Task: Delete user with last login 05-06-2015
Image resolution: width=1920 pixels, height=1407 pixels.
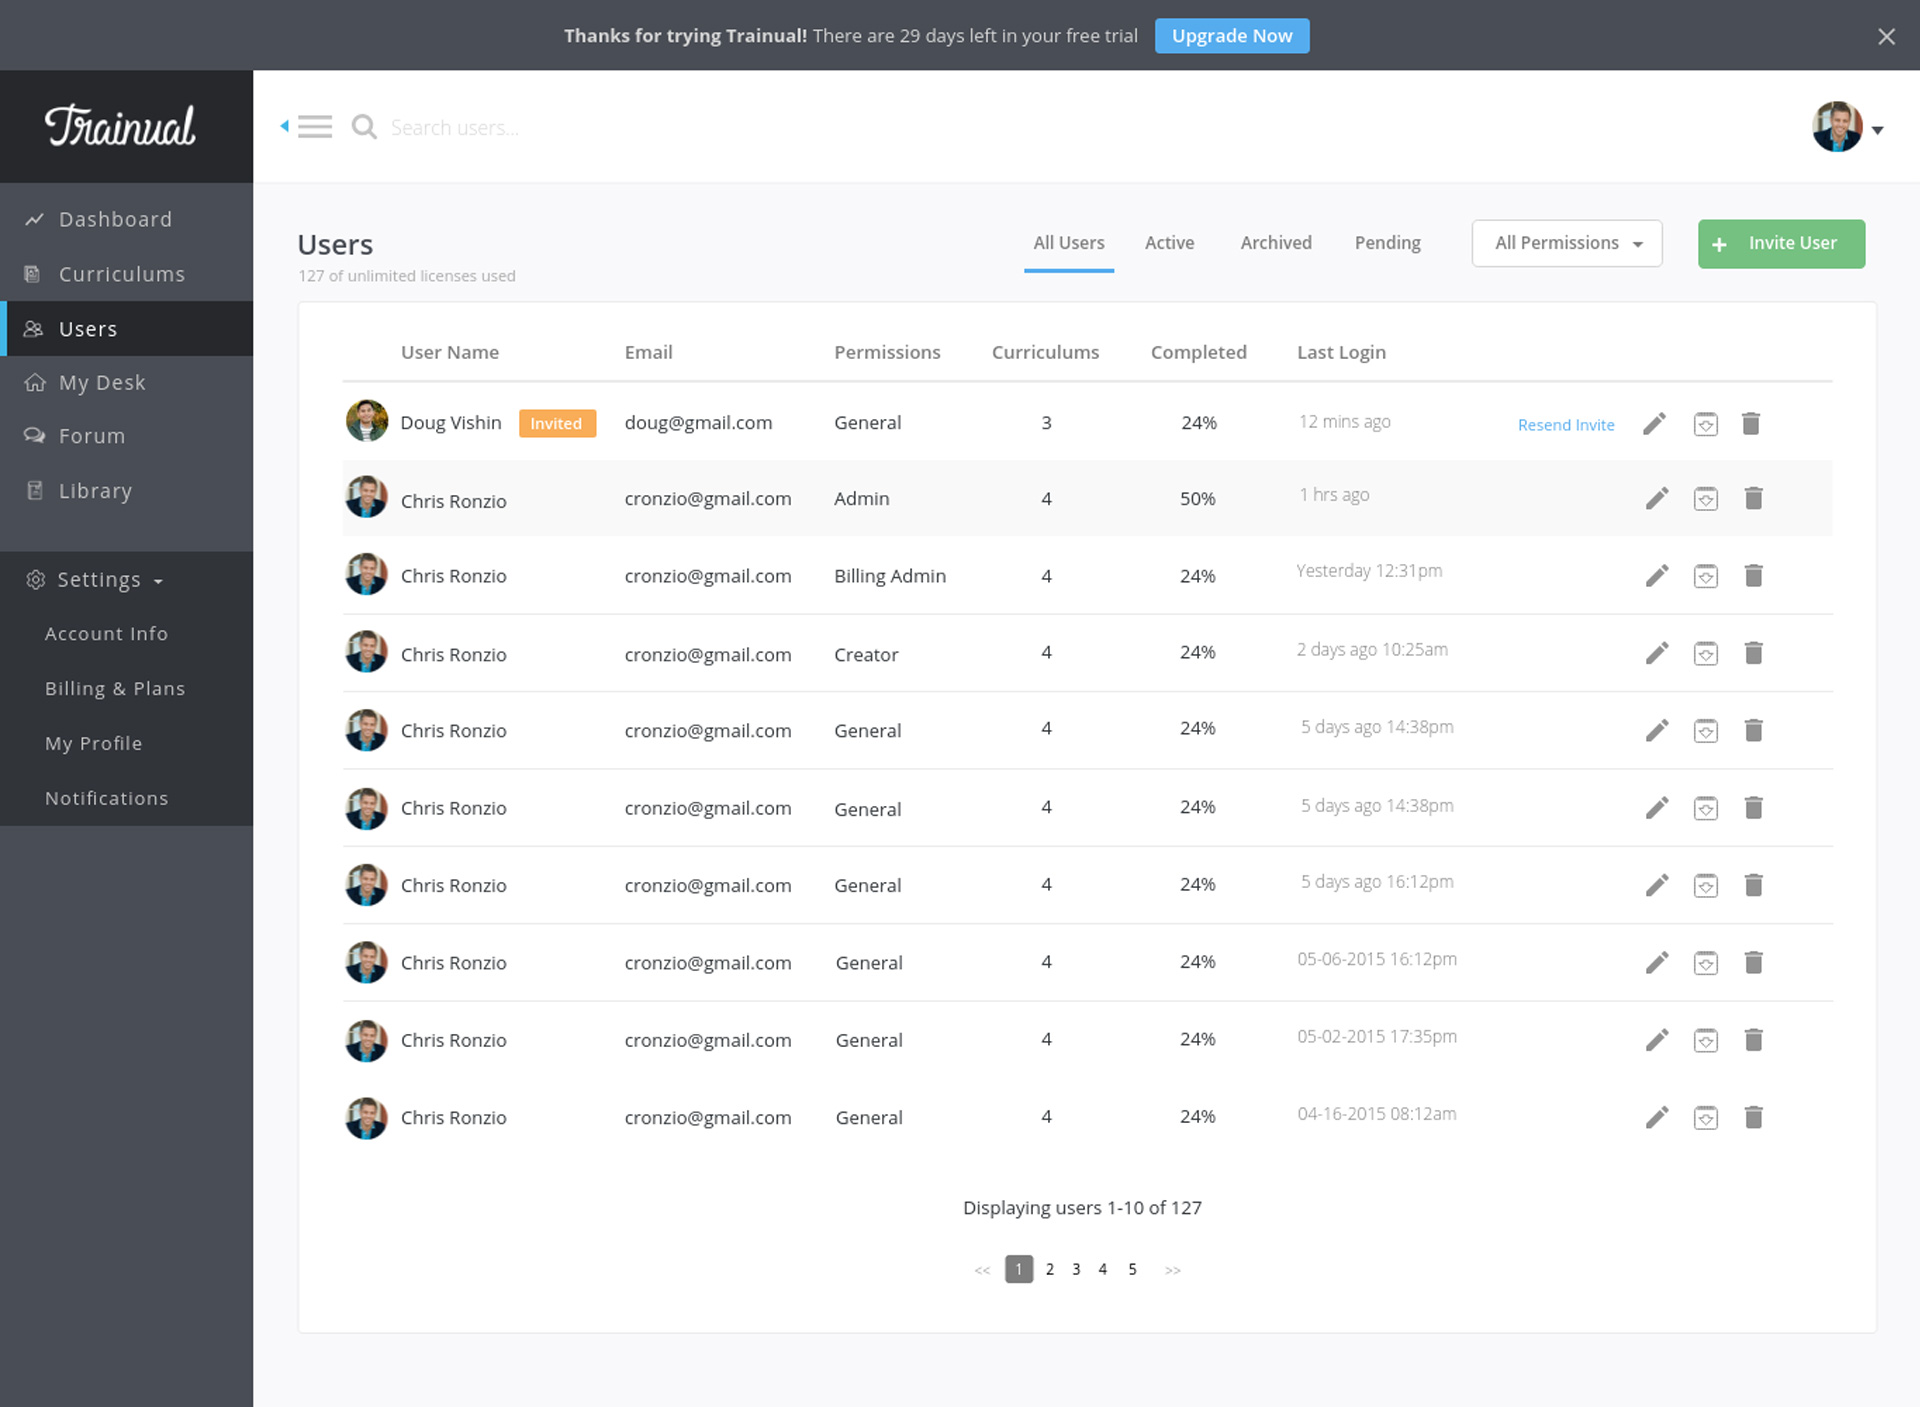Action: tap(1753, 962)
